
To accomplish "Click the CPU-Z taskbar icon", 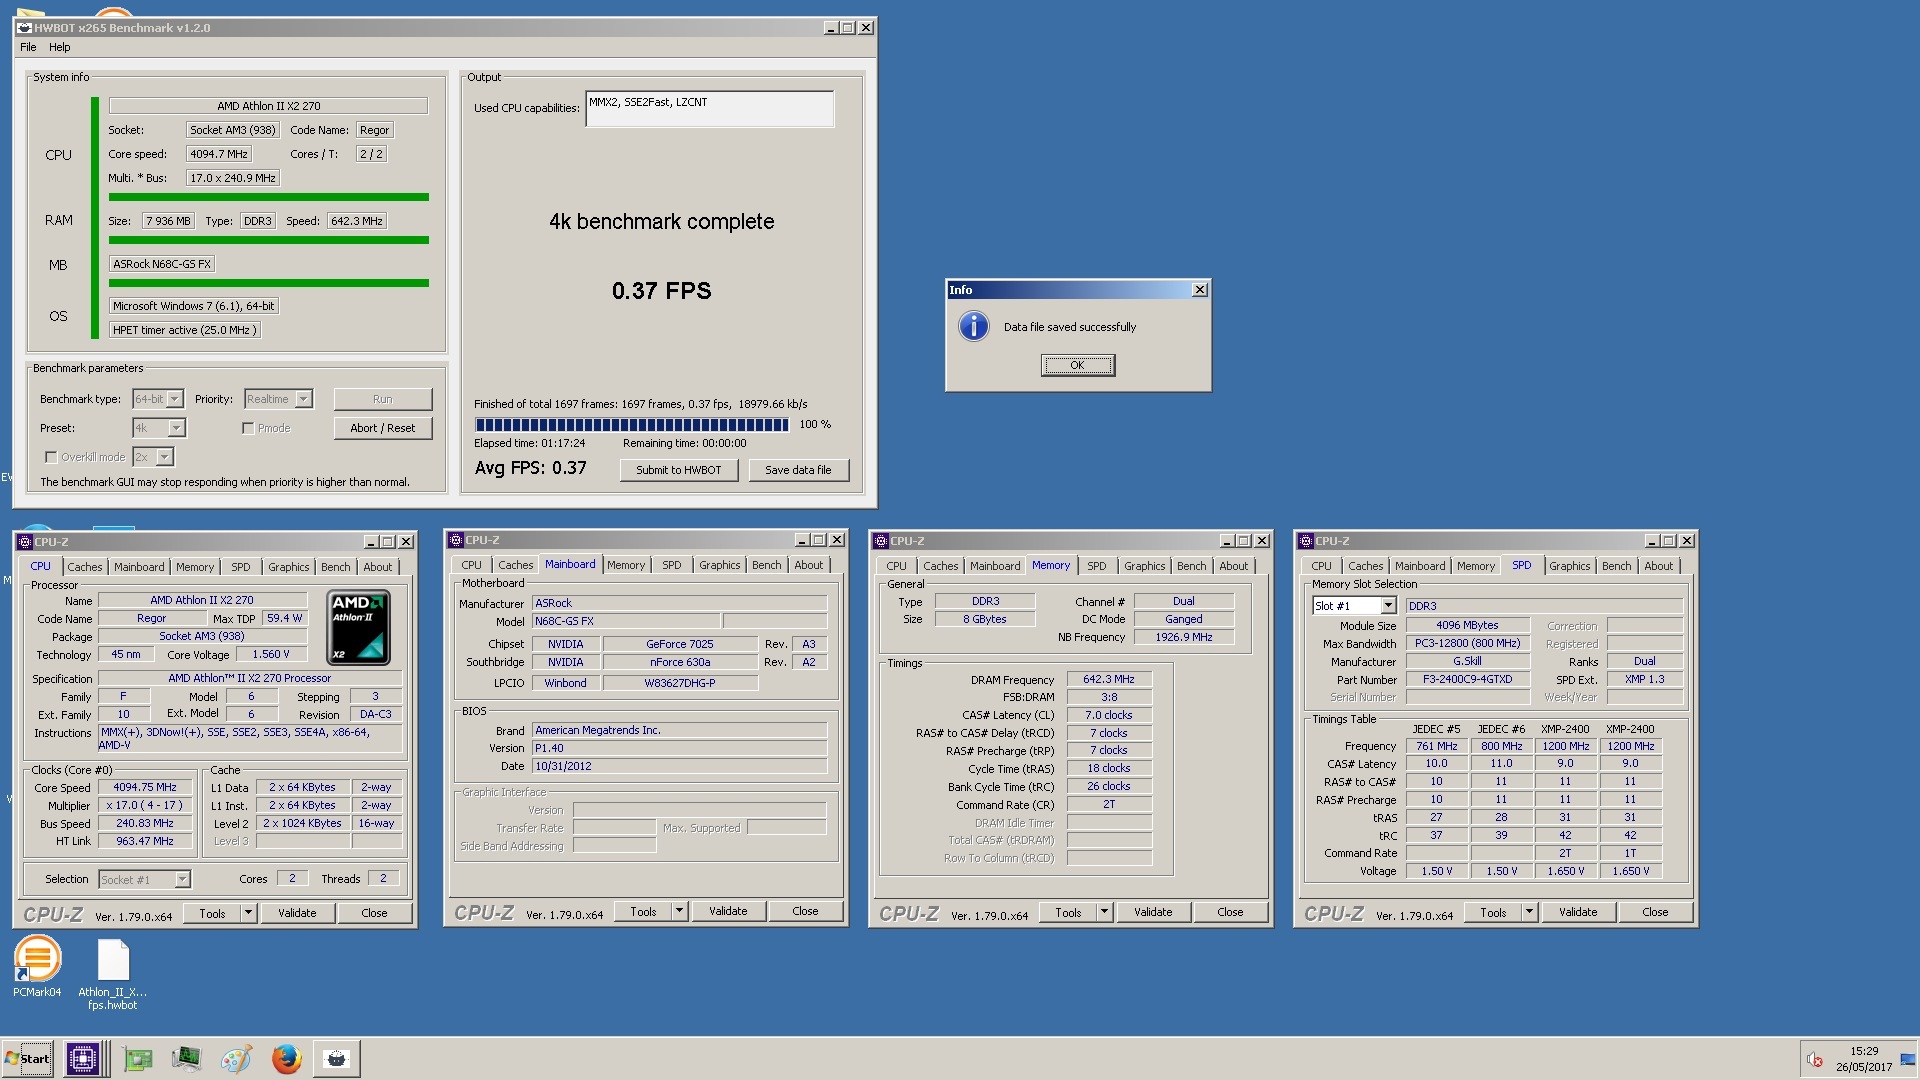I will point(82,1058).
